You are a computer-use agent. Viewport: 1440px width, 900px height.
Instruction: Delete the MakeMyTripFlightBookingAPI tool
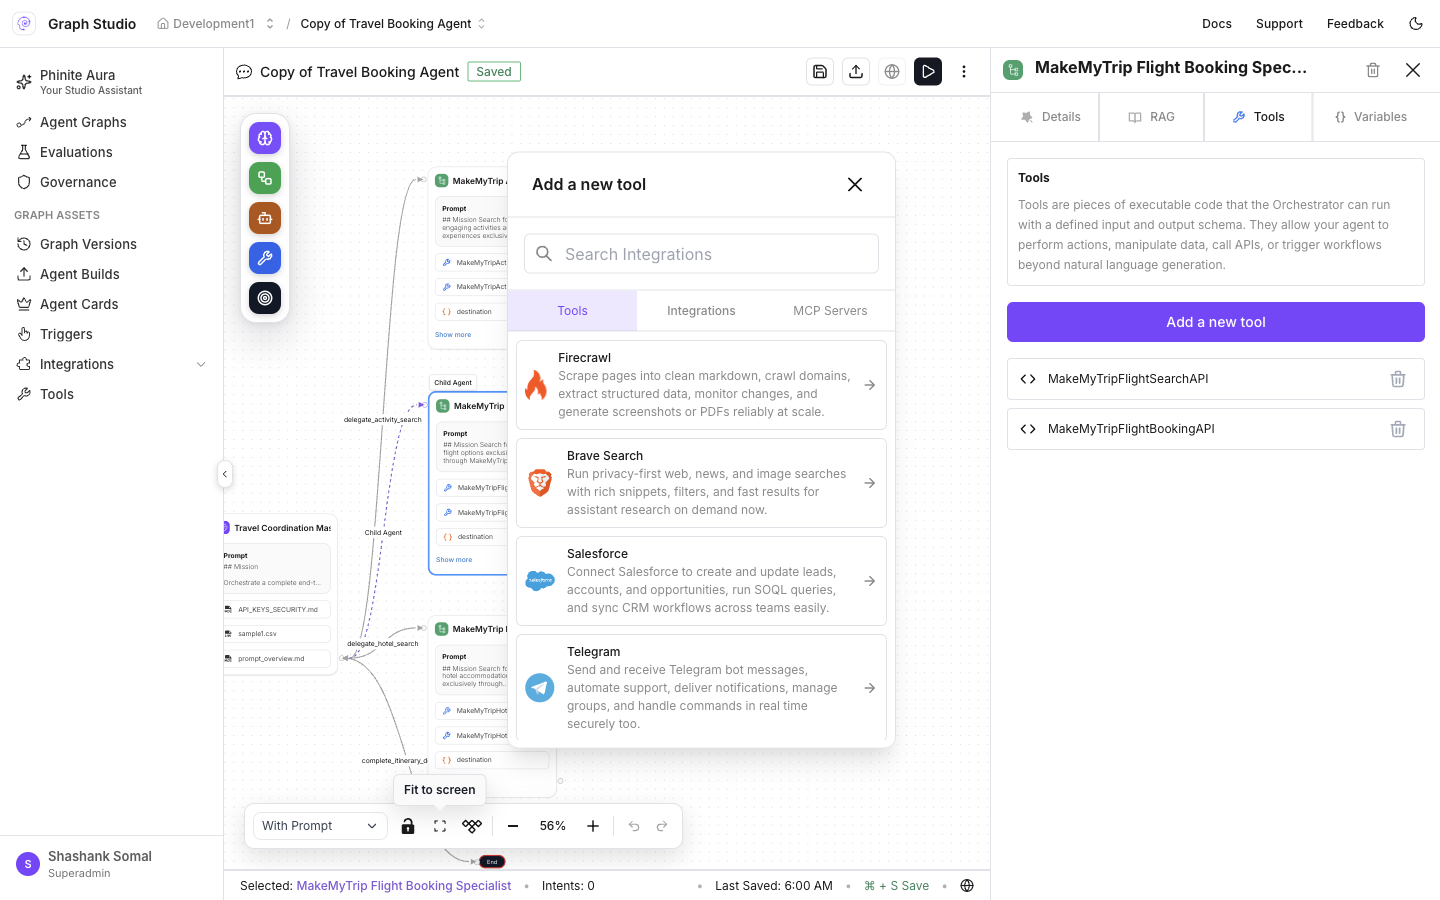coord(1398,429)
